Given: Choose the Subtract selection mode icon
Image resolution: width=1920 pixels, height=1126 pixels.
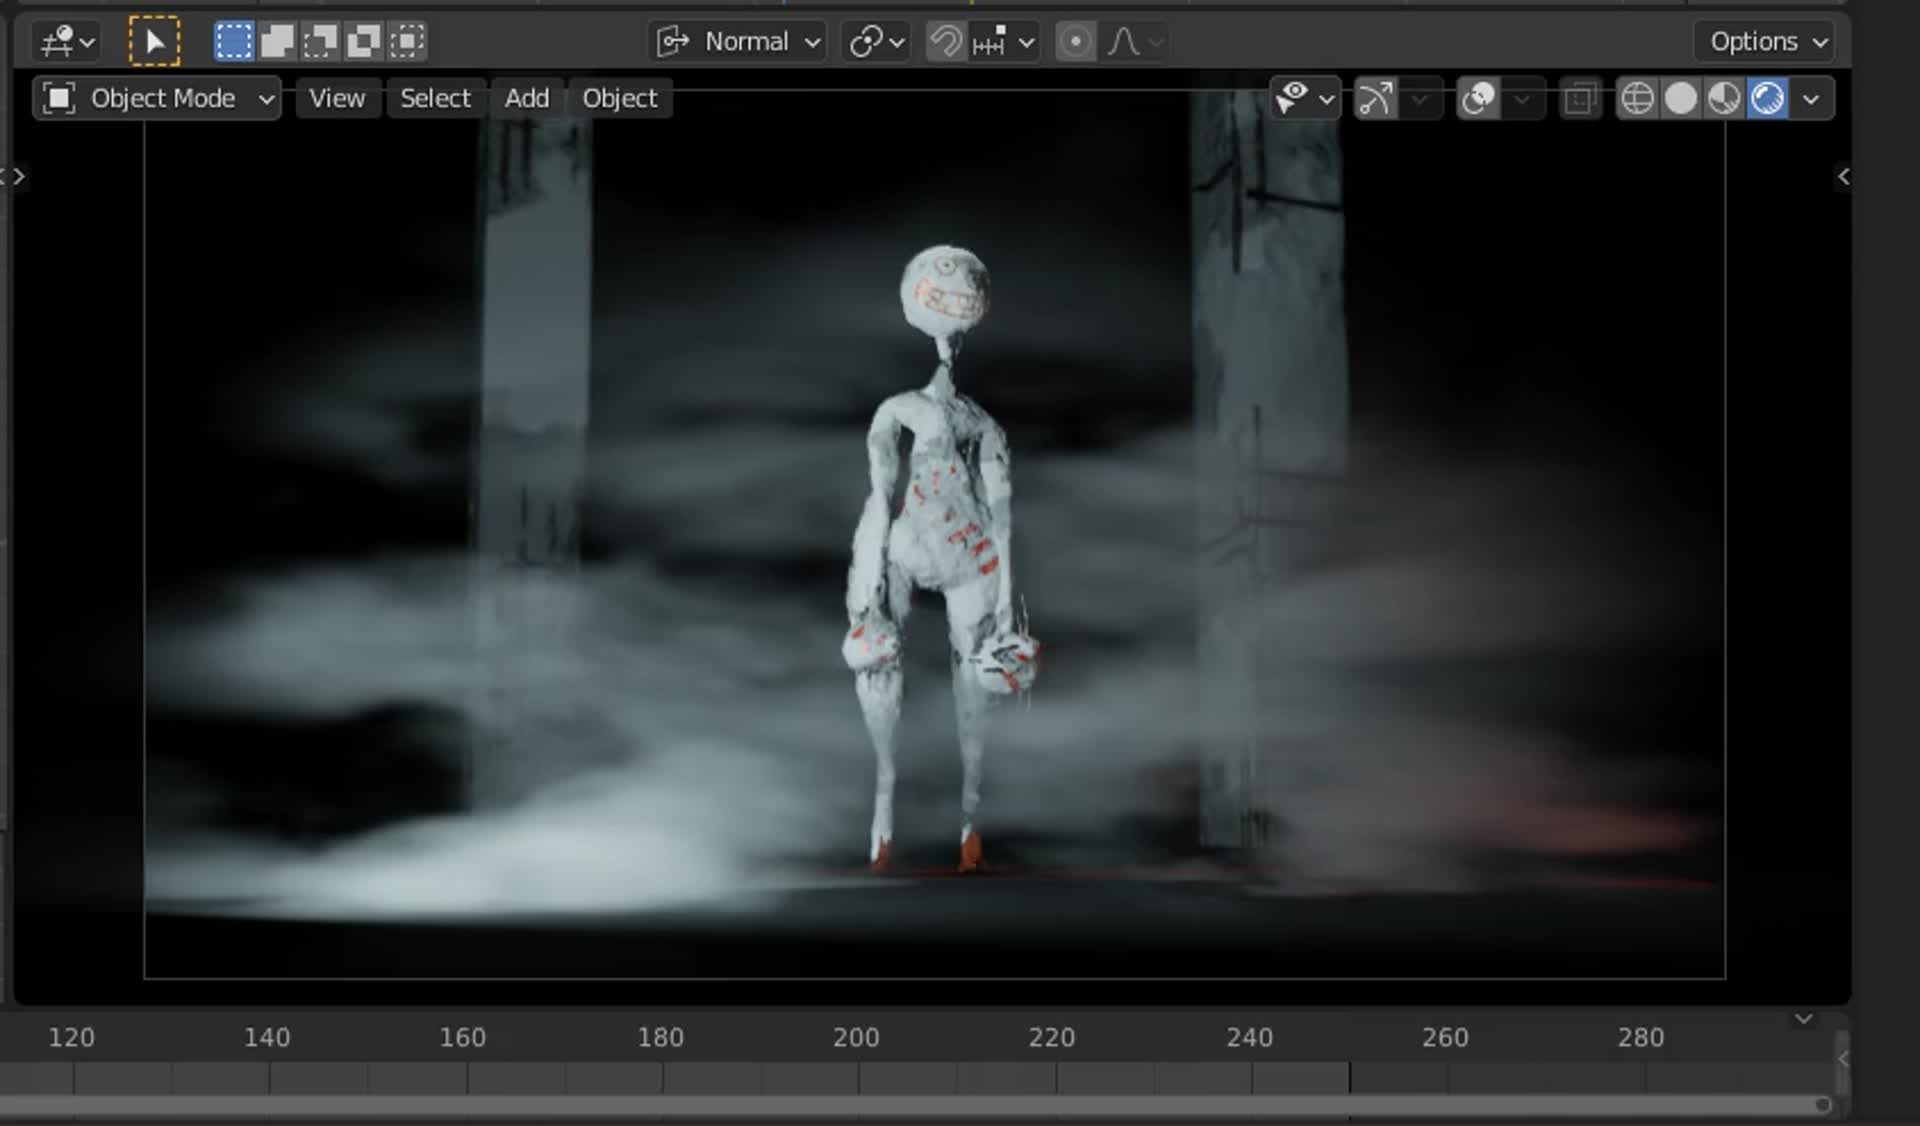Looking at the screenshot, I should (x=320, y=41).
